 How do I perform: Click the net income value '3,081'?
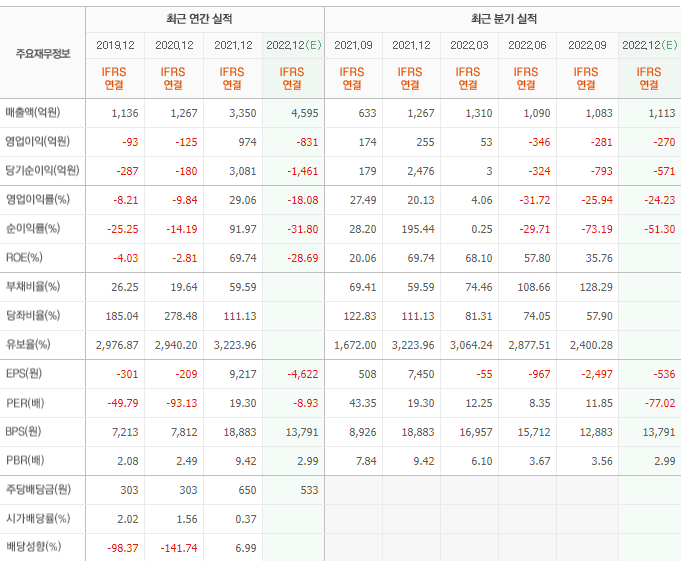(243, 171)
